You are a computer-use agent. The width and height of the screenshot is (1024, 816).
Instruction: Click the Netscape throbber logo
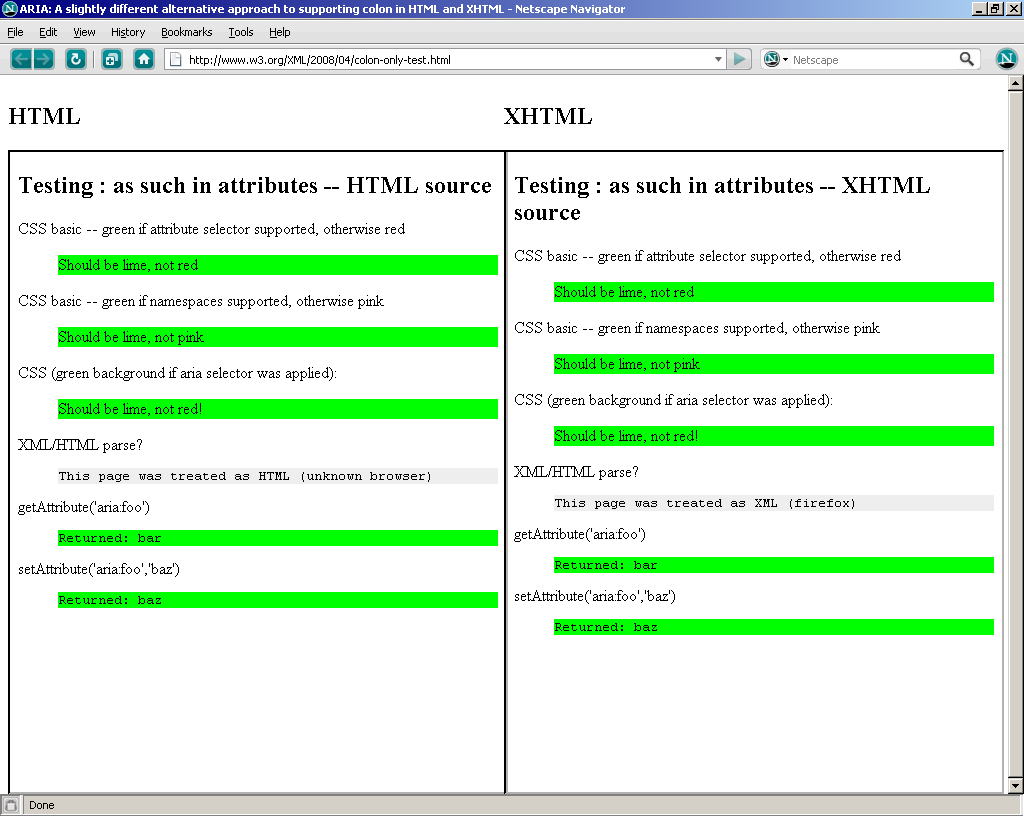pos(1006,59)
